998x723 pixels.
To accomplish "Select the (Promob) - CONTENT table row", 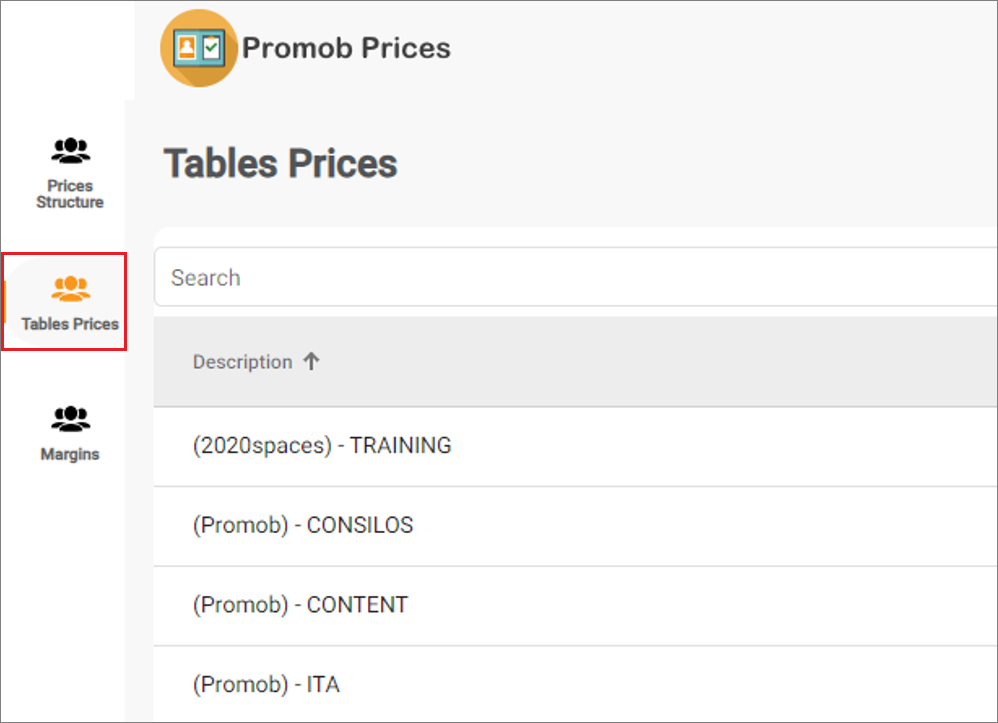I will pos(575,605).
